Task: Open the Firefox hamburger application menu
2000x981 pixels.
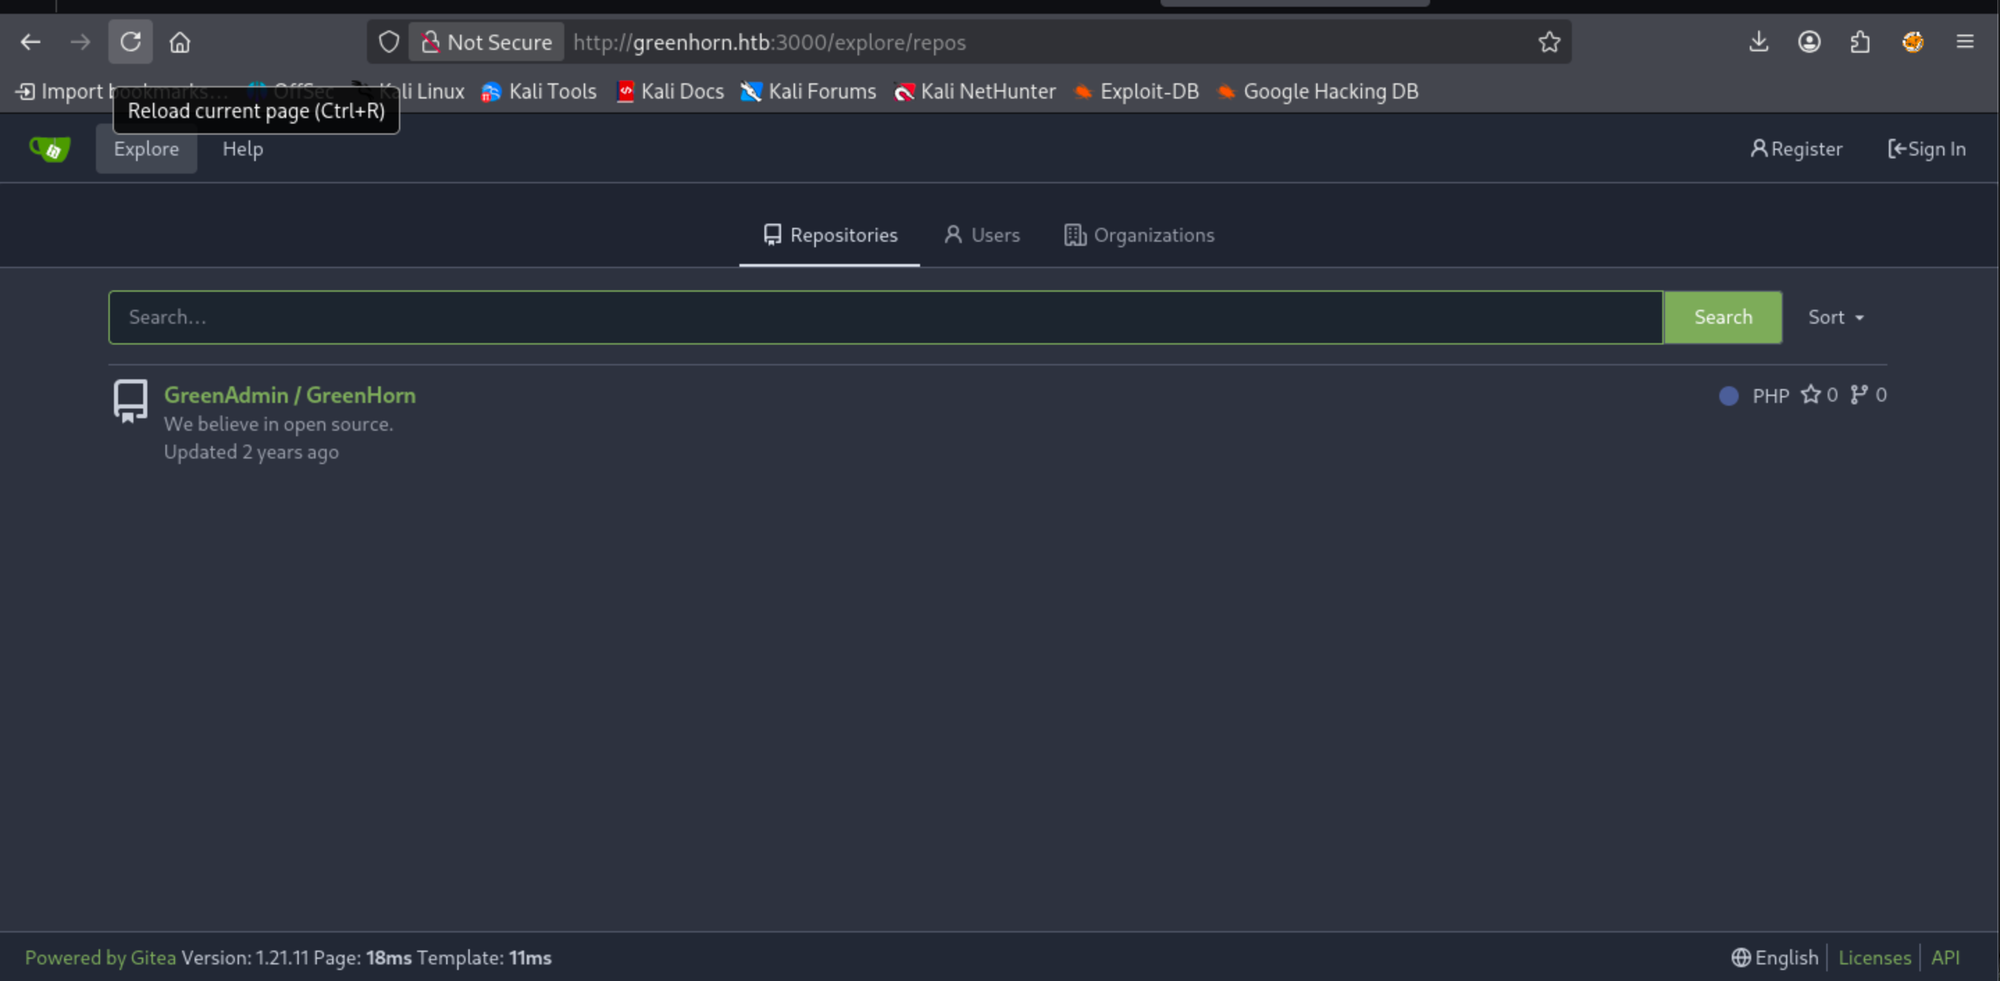Action: click(1965, 42)
